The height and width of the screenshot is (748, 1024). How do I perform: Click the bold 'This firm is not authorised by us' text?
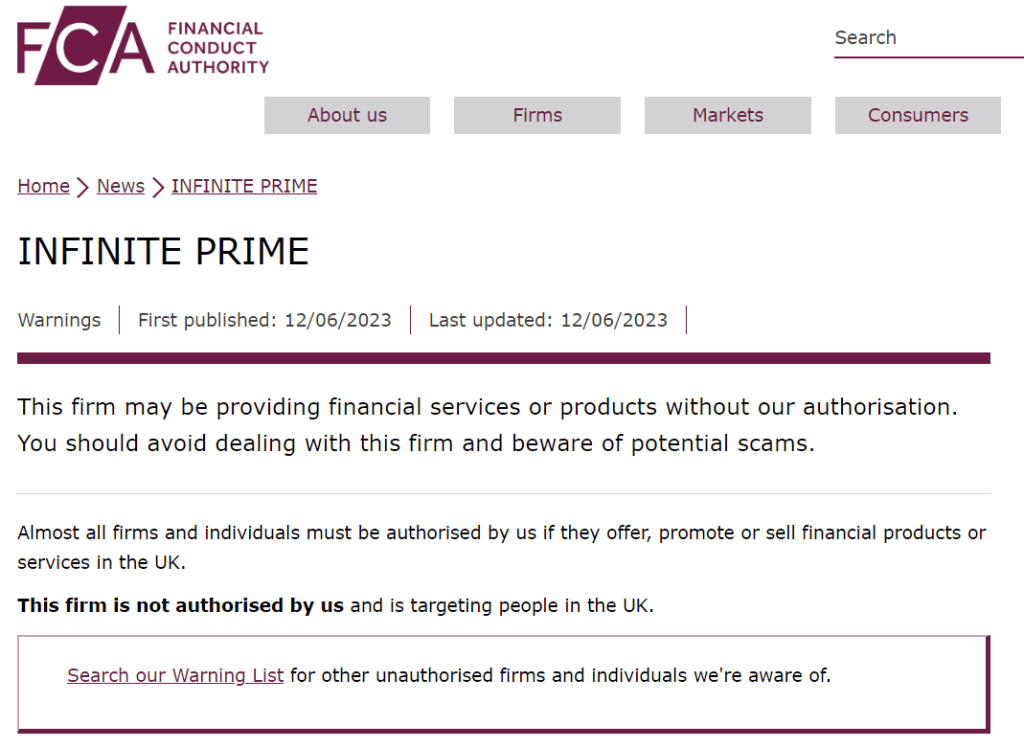coord(180,605)
